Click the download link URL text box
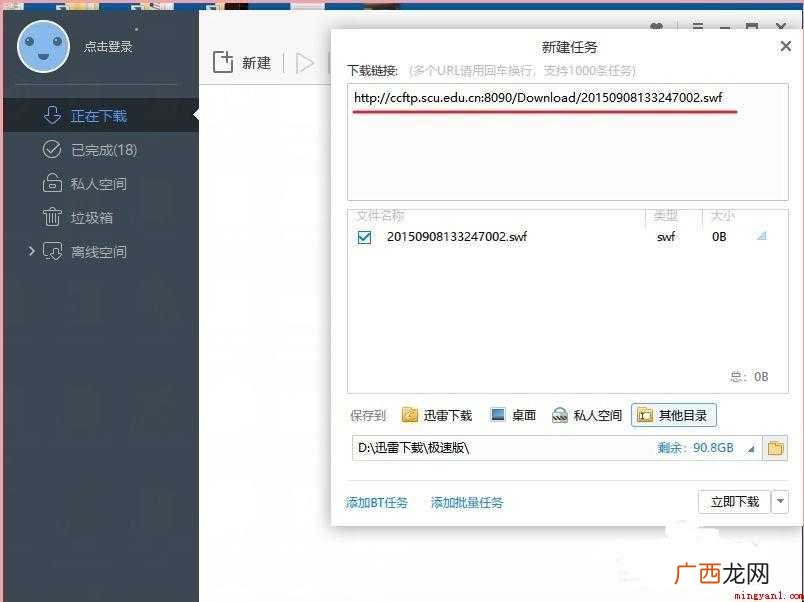The width and height of the screenshot is (804, 602). [568, 142]
